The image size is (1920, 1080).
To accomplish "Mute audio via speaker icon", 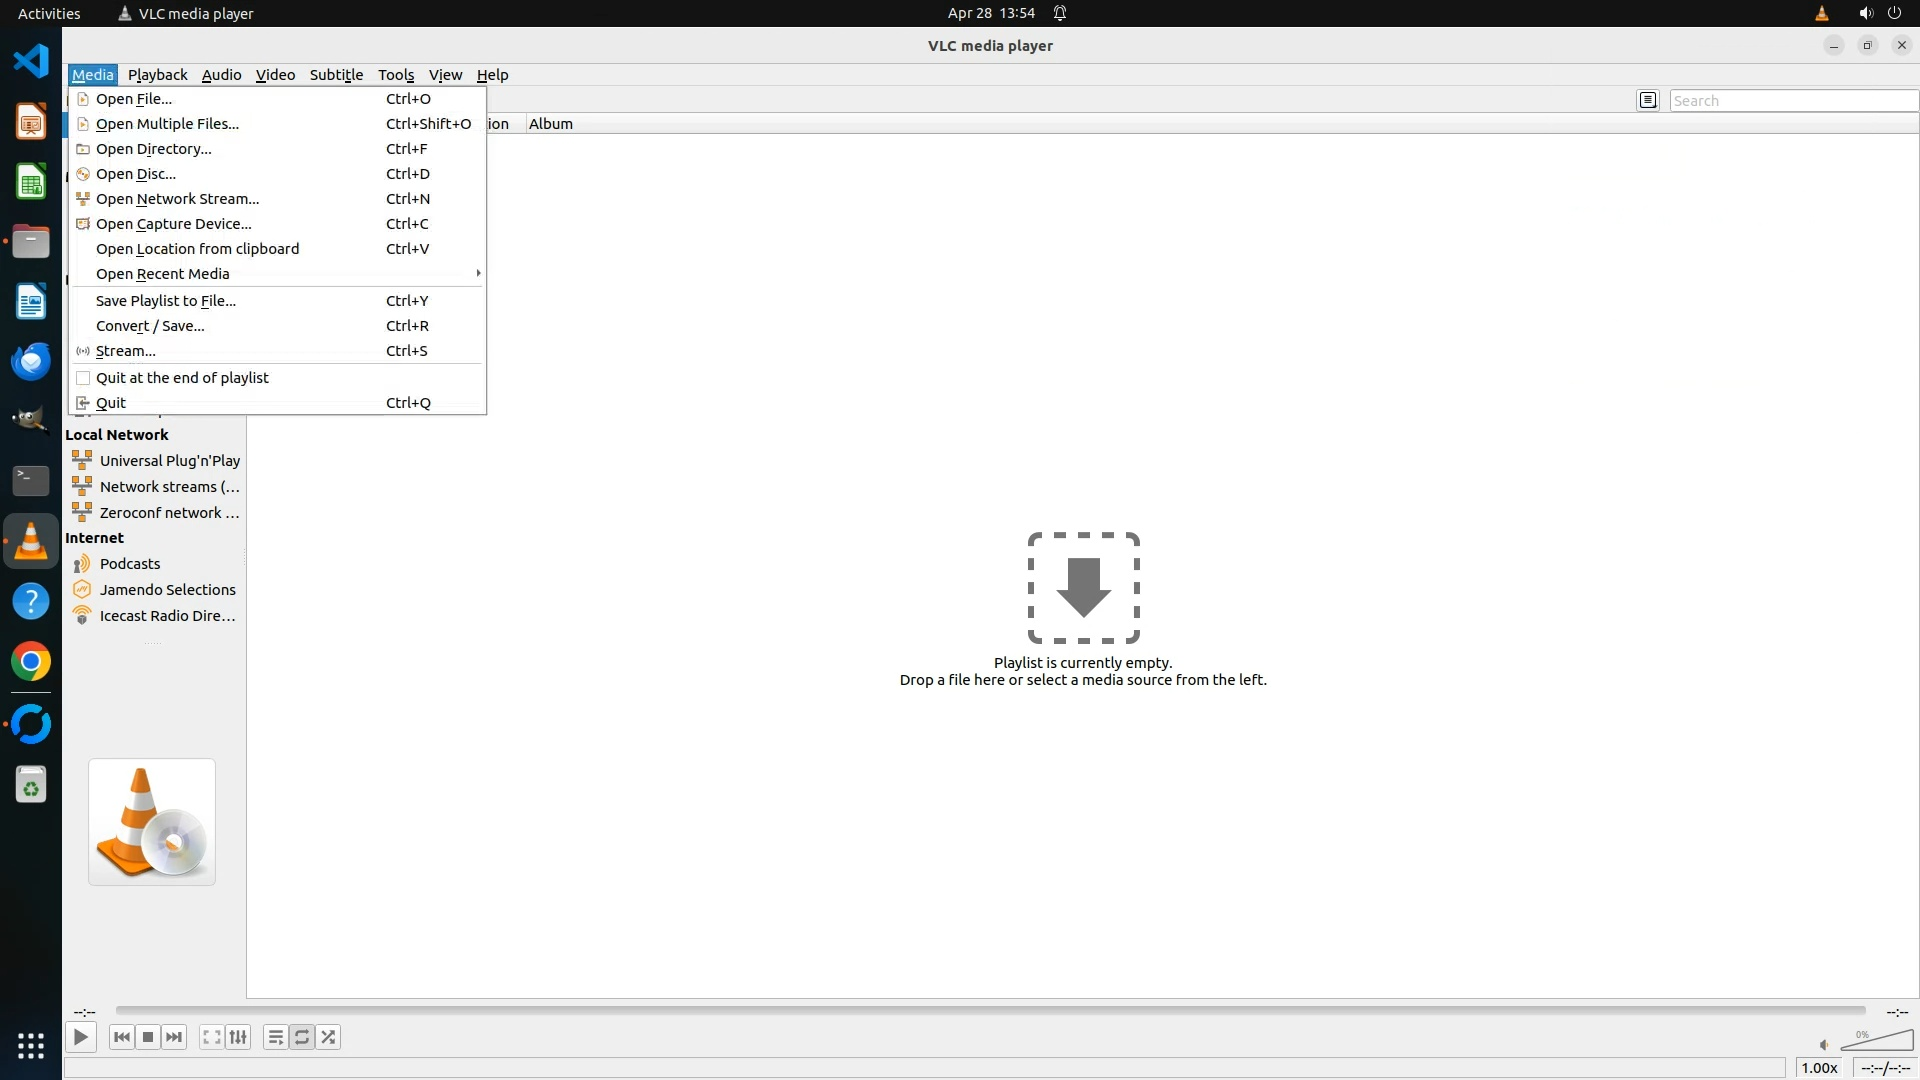I will coord(1823,1044).
